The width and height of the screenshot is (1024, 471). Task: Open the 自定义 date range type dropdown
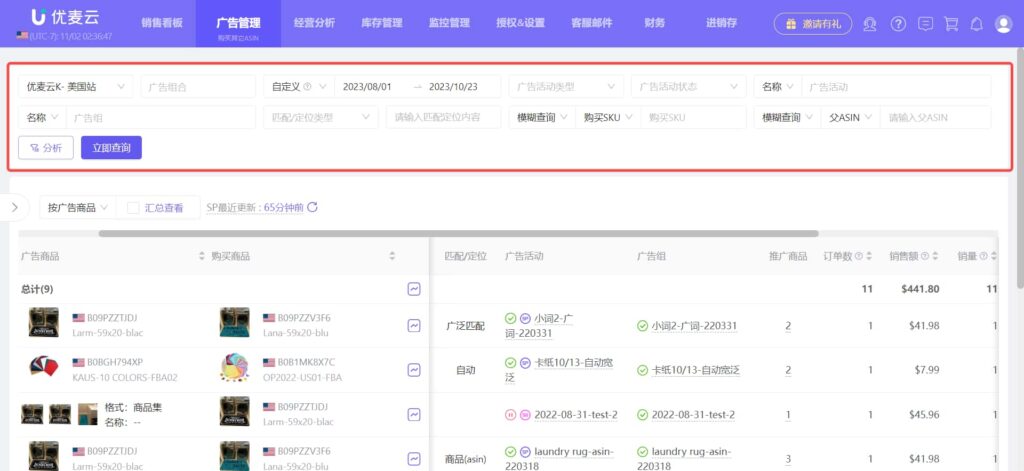(298, 86)
